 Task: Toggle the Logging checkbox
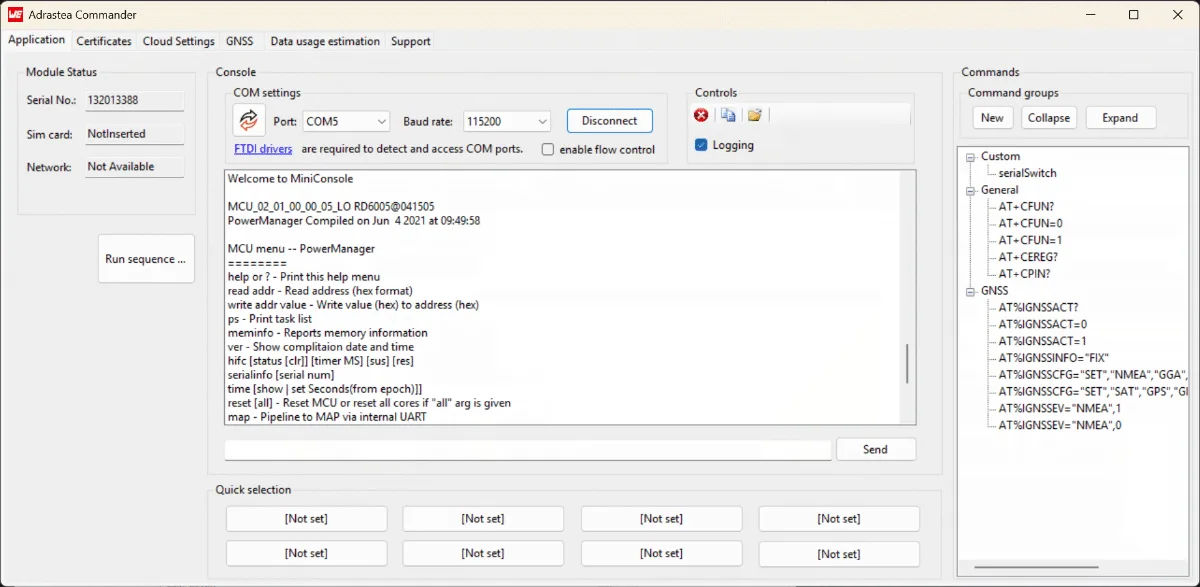(x=701, y=146)
